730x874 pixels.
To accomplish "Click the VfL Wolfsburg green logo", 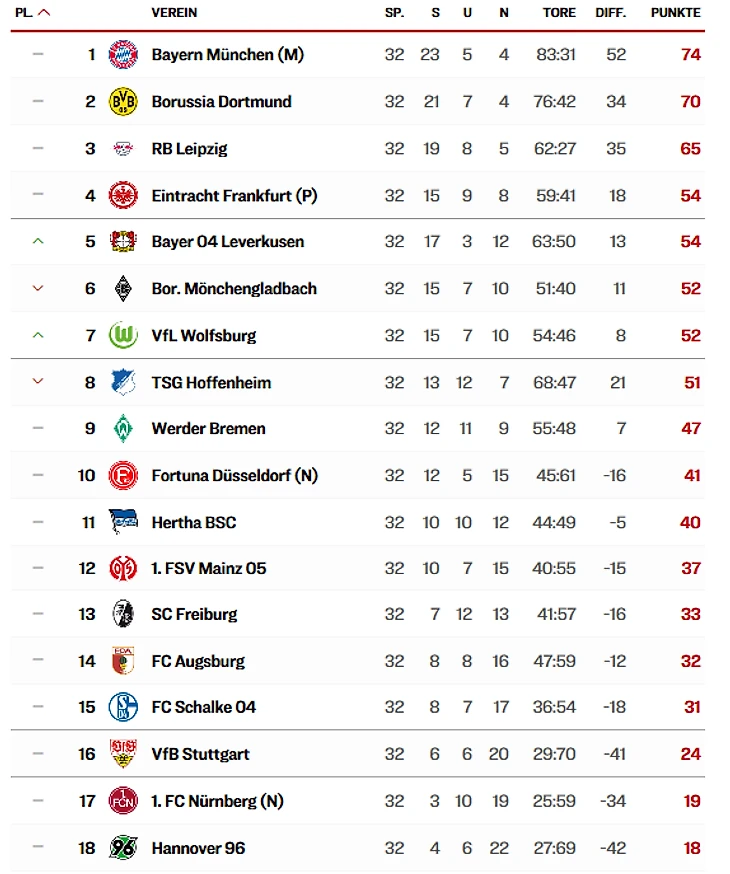I will (x=123, y=335).
